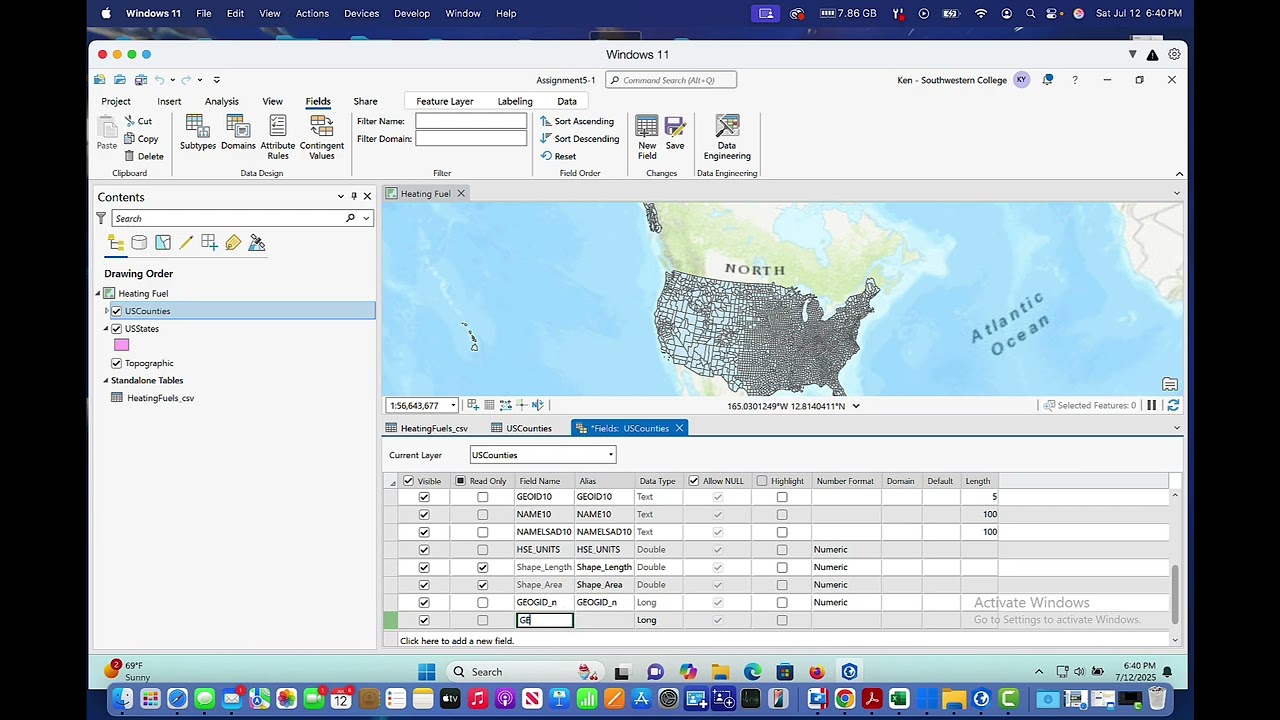
Task: Click here to add a new field
Action: click(457, 641)
